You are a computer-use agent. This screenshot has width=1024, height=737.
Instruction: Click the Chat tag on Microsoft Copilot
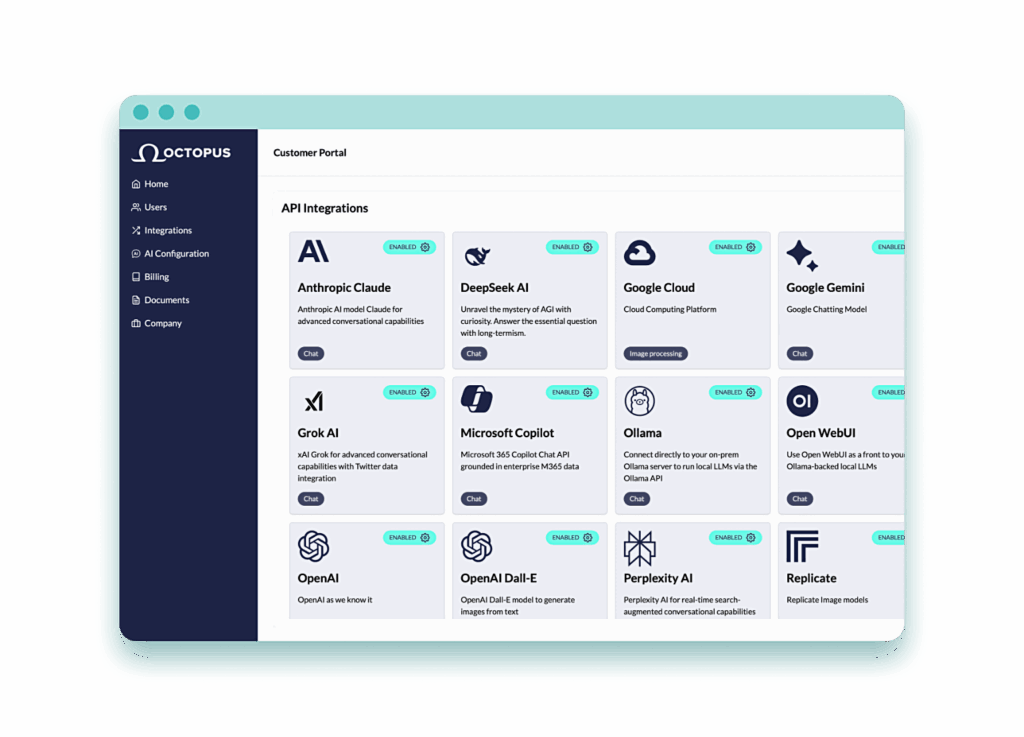tap(474, 499)
